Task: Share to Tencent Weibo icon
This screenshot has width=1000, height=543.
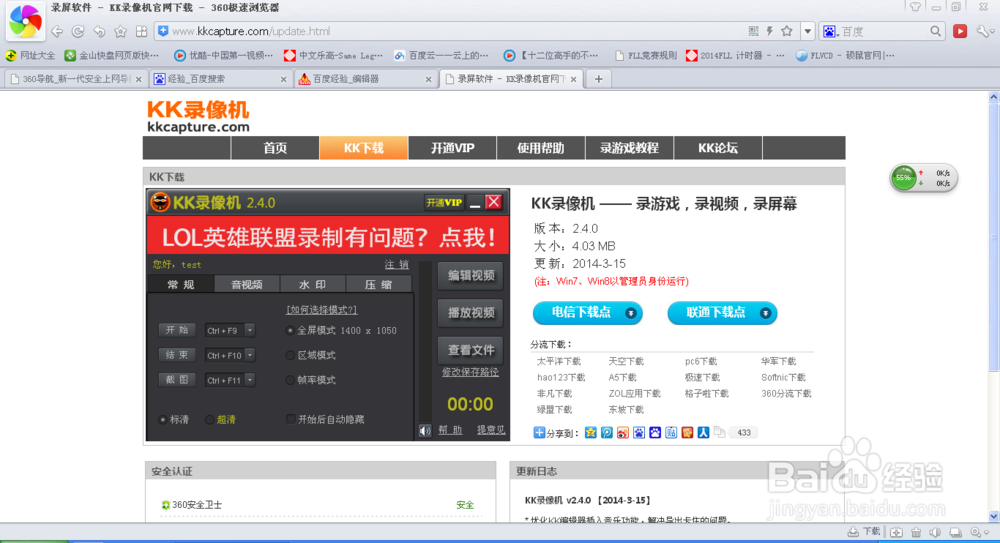Action: [x=607, y=433]
